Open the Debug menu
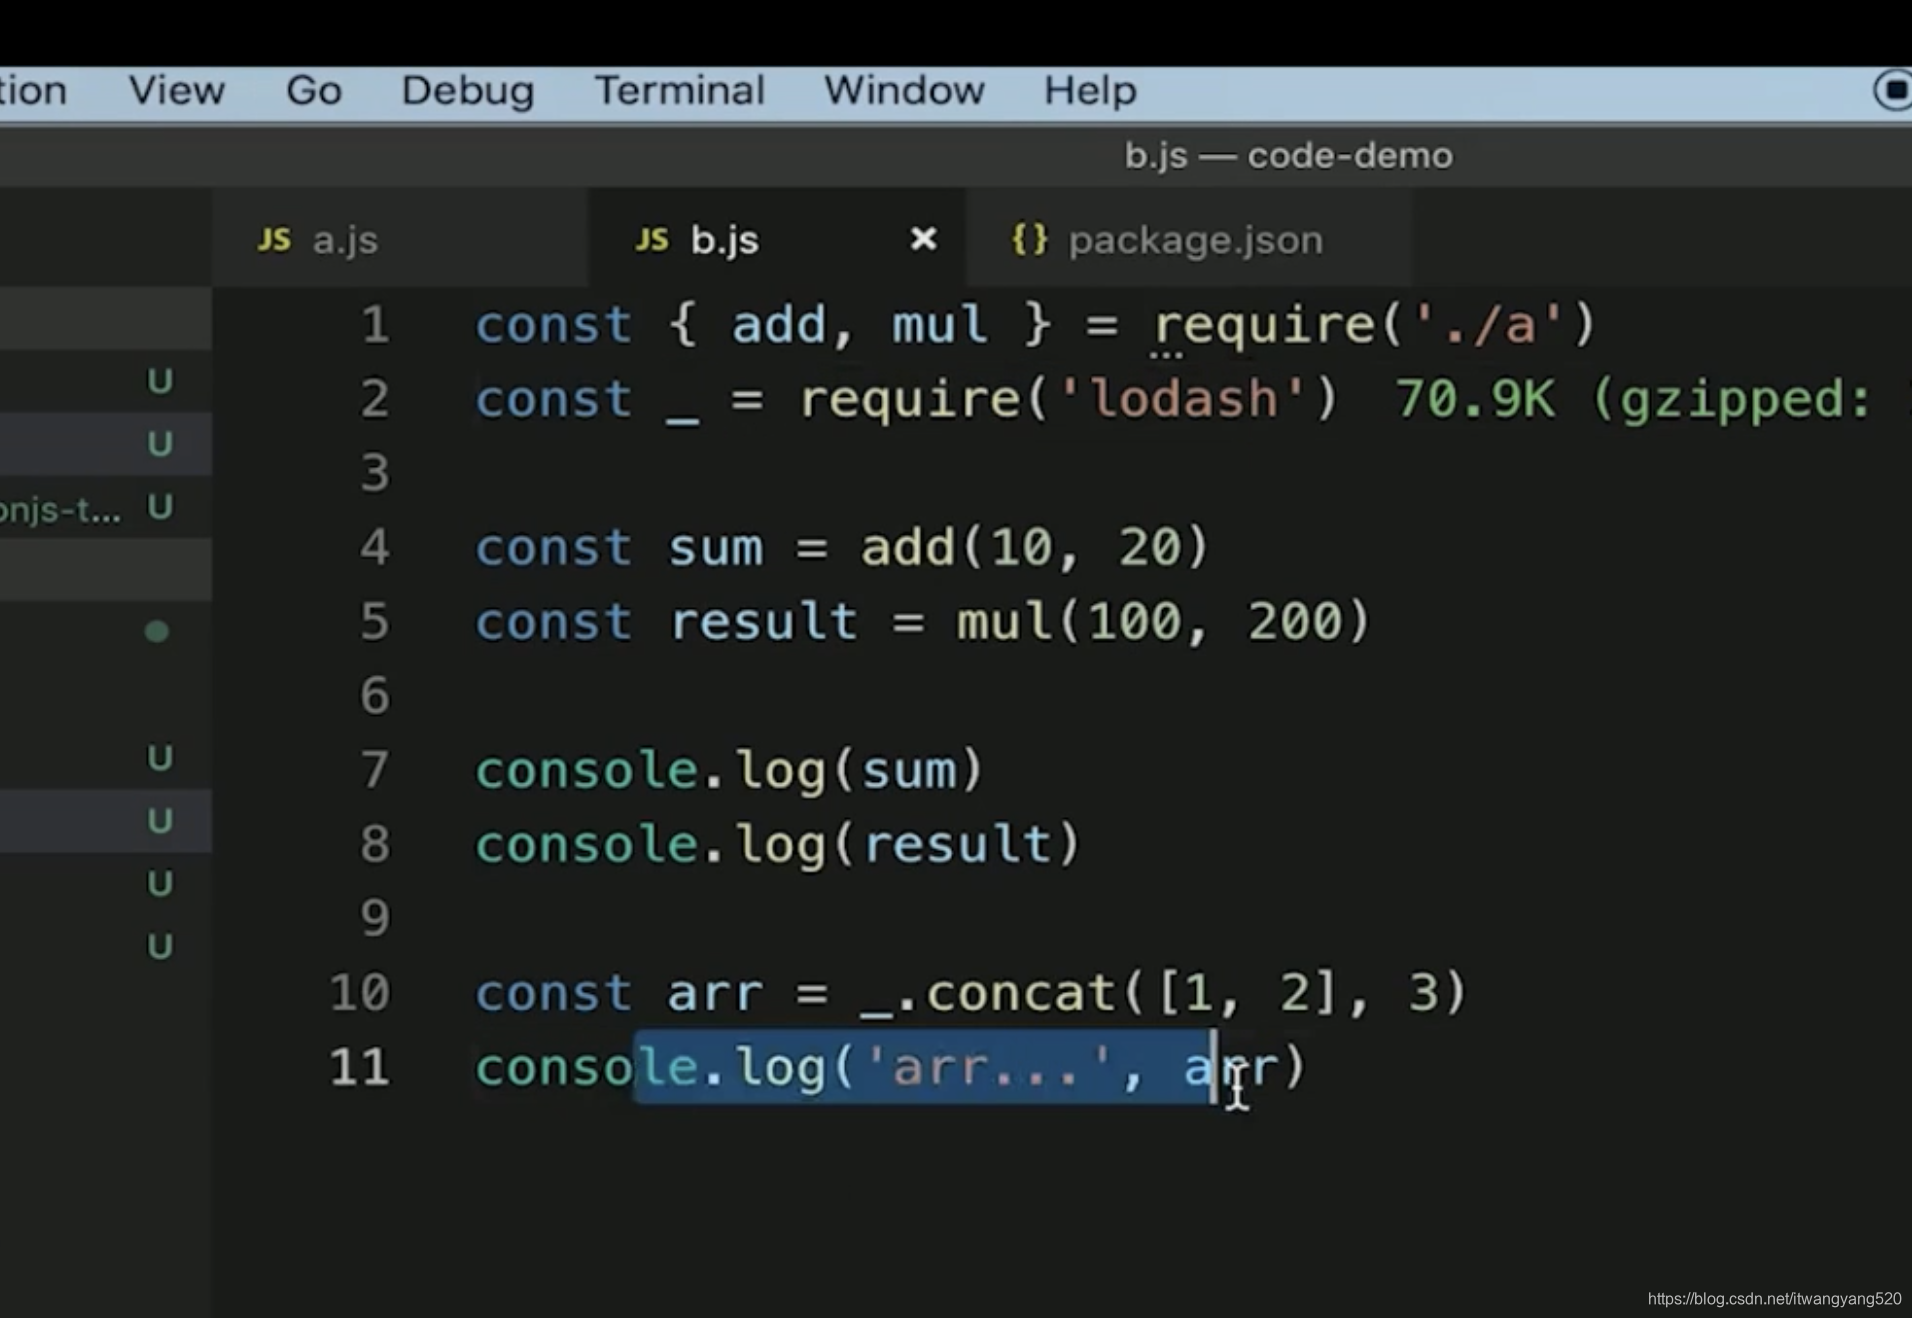This screenshot has width=1912, height=1318. [x=468, y=91]
